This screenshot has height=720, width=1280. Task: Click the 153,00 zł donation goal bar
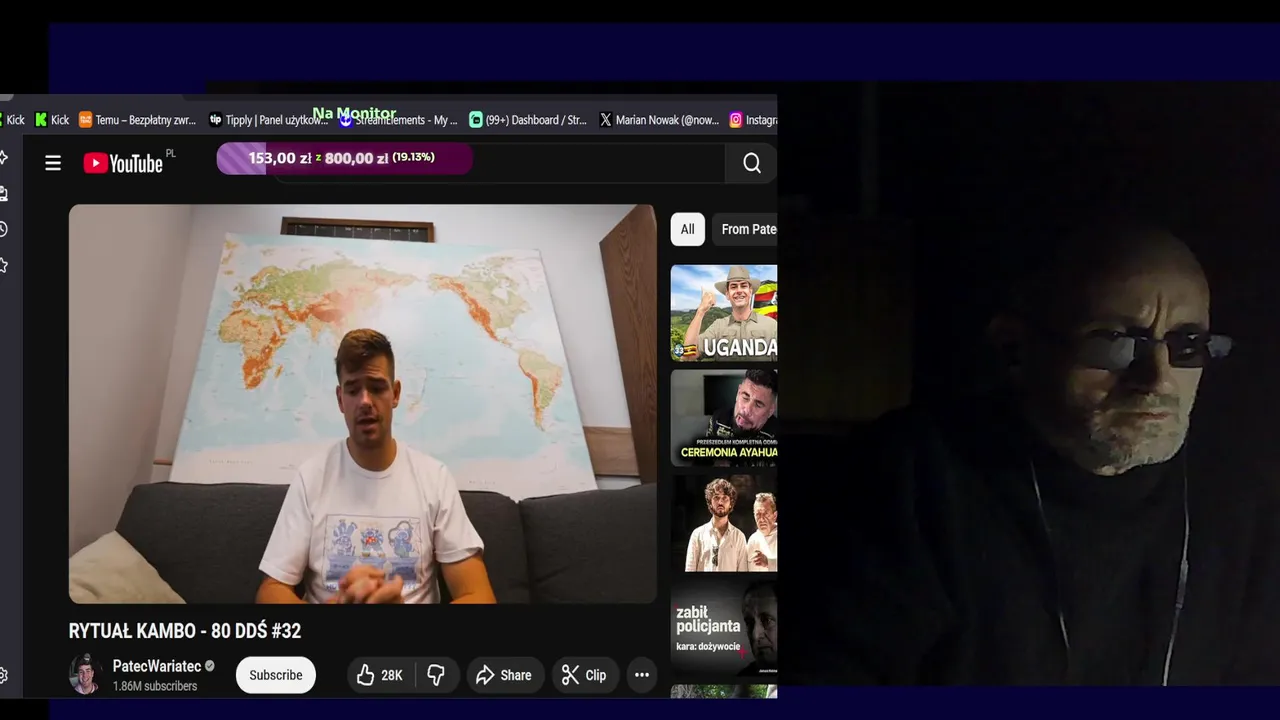[x=344, y=158]
